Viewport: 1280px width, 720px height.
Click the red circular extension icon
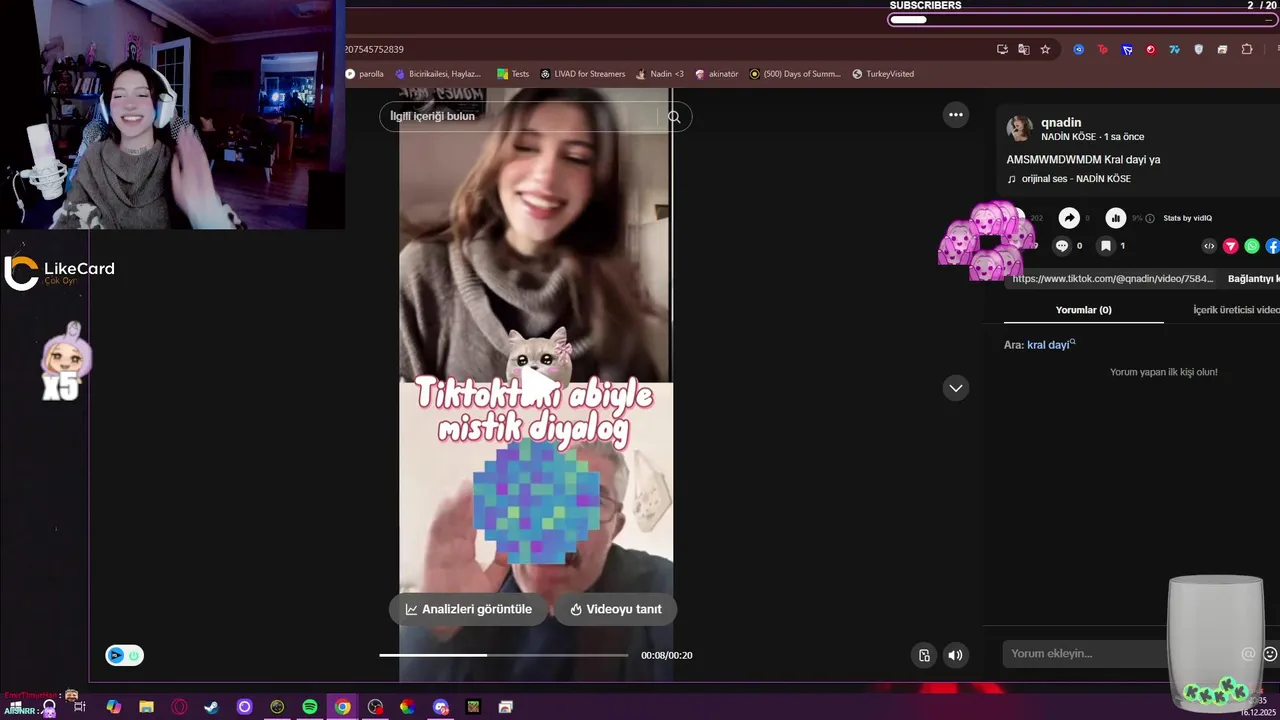pyautogui.click(x=1151, y=49)
